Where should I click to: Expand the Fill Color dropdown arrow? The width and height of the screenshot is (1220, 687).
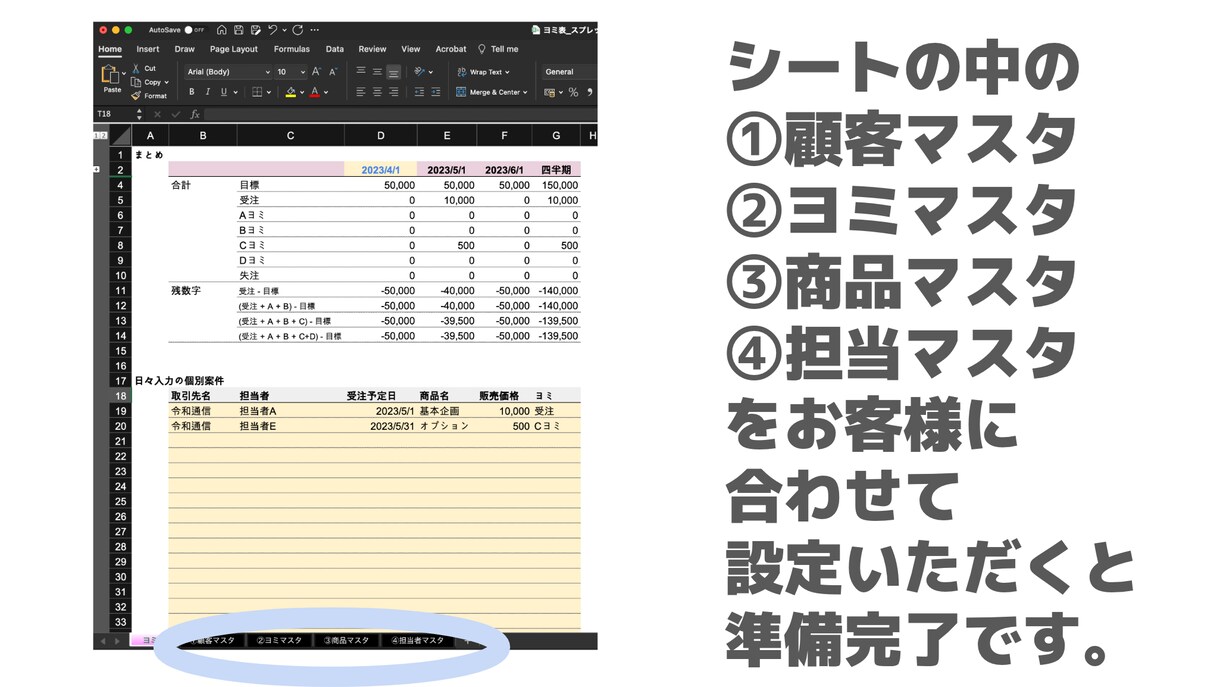[302, 93]
